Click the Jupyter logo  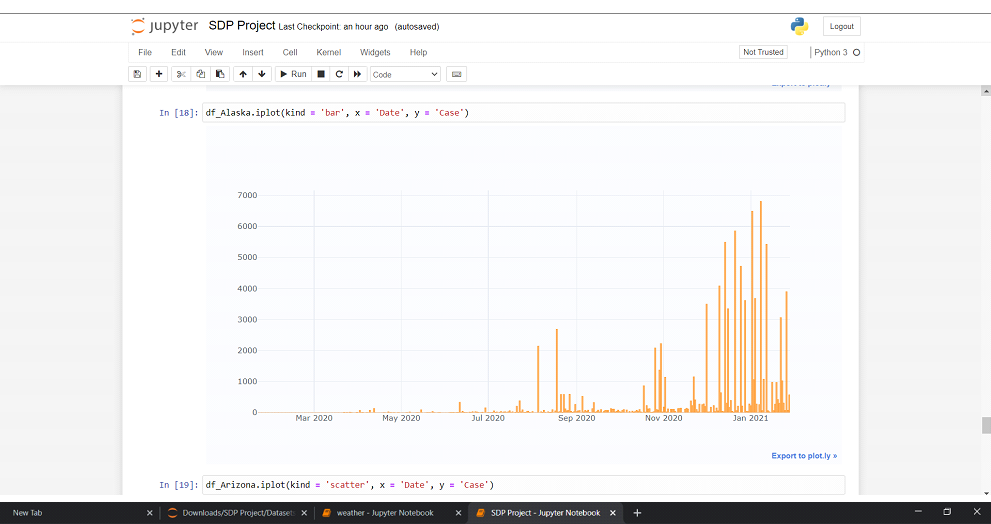(164, 27)
